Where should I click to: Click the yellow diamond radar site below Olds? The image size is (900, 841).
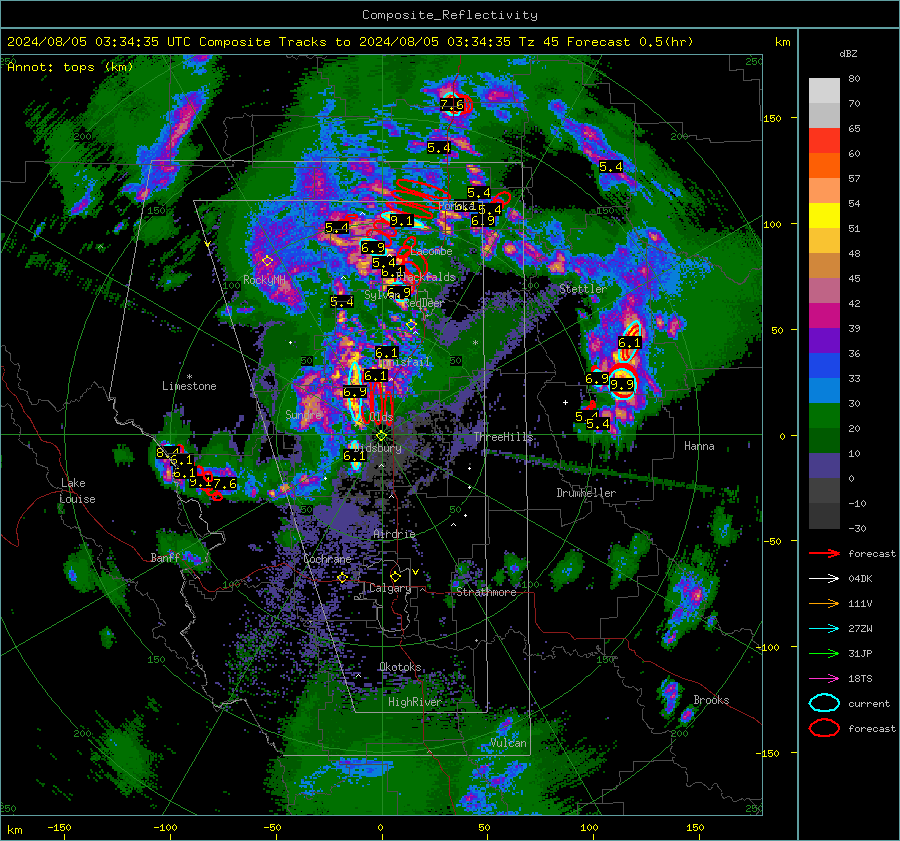381,436
